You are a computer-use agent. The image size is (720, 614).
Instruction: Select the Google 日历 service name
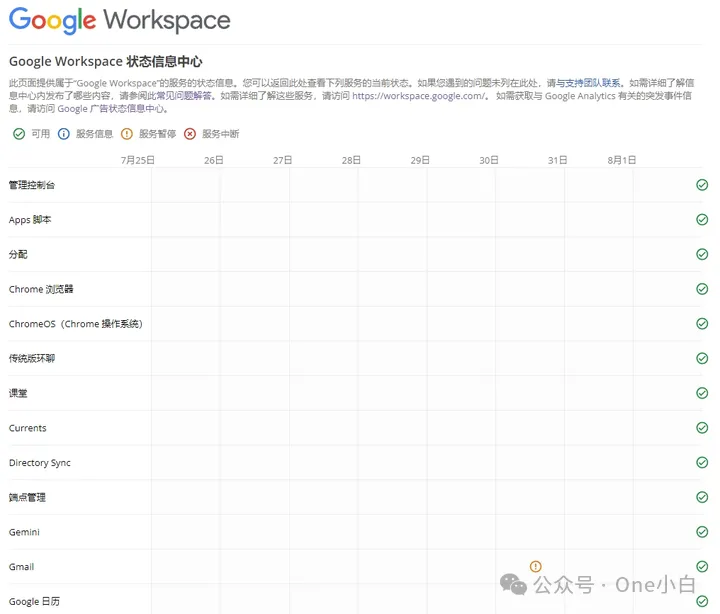[x=34, y=602]
